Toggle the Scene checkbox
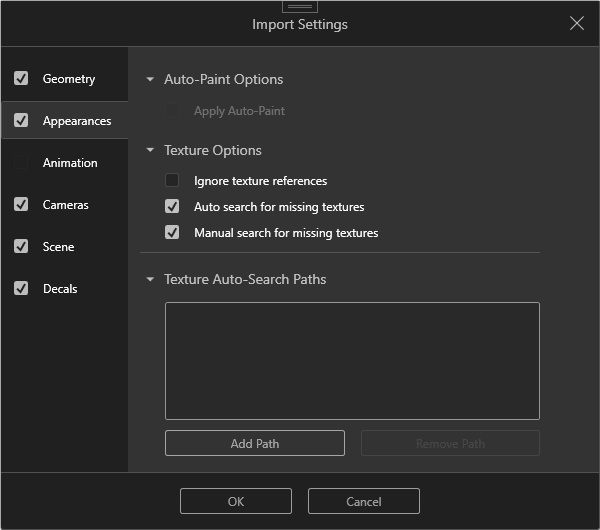The height and width of the screenshot is (530, 600). (21, 247)
